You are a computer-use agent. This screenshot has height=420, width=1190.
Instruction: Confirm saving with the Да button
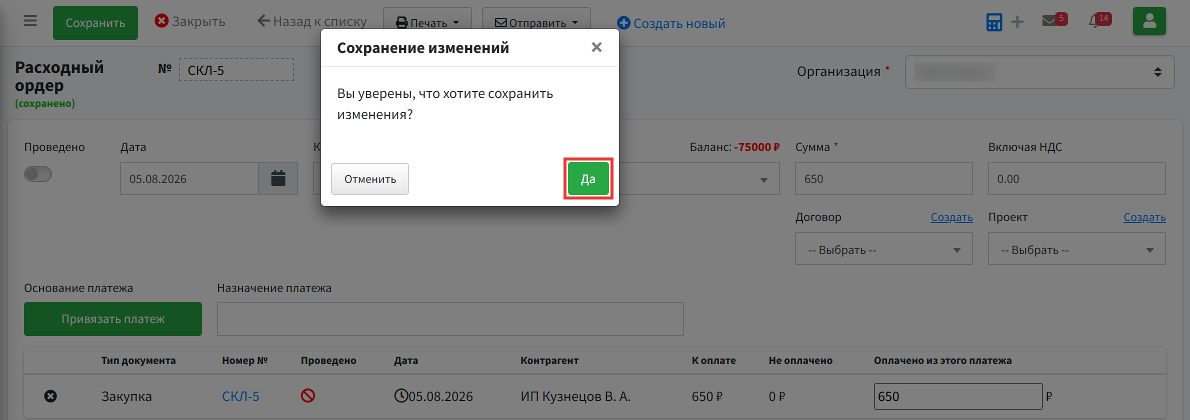pyautogui.click(x=588, y=179)
